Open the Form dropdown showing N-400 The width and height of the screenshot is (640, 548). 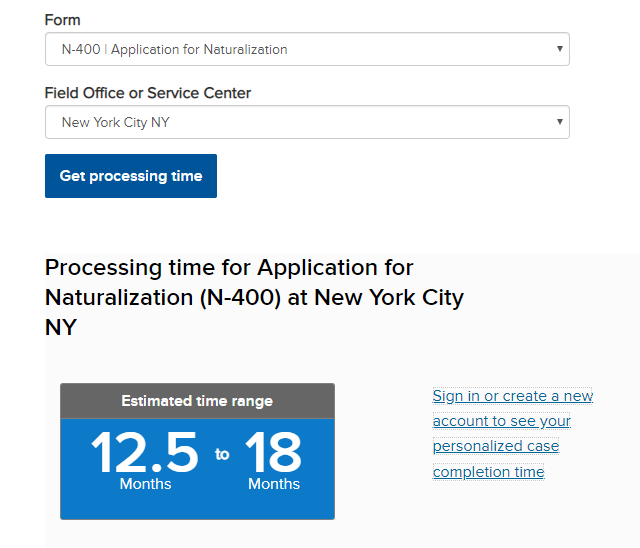(x=307, y=49)
